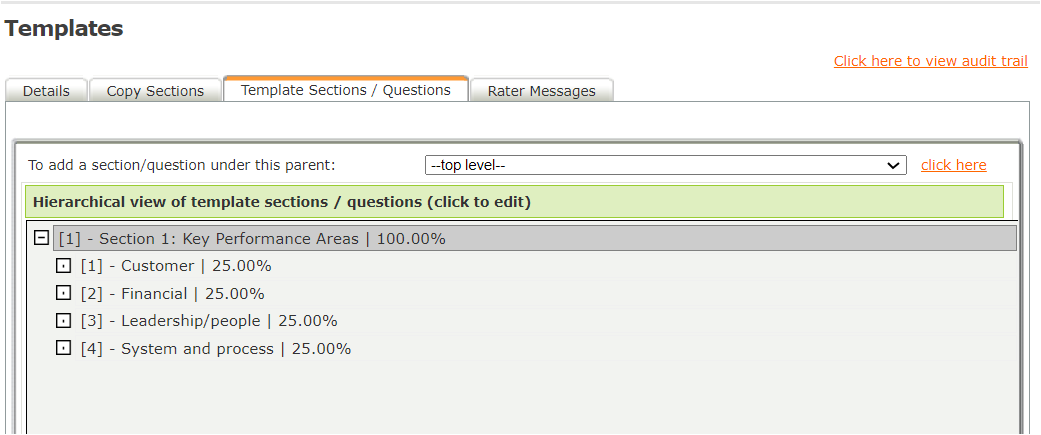This screenshot has height=435, width=1041.
Task: Expand the Leadership/people tree node
Action: pos(63,321)
